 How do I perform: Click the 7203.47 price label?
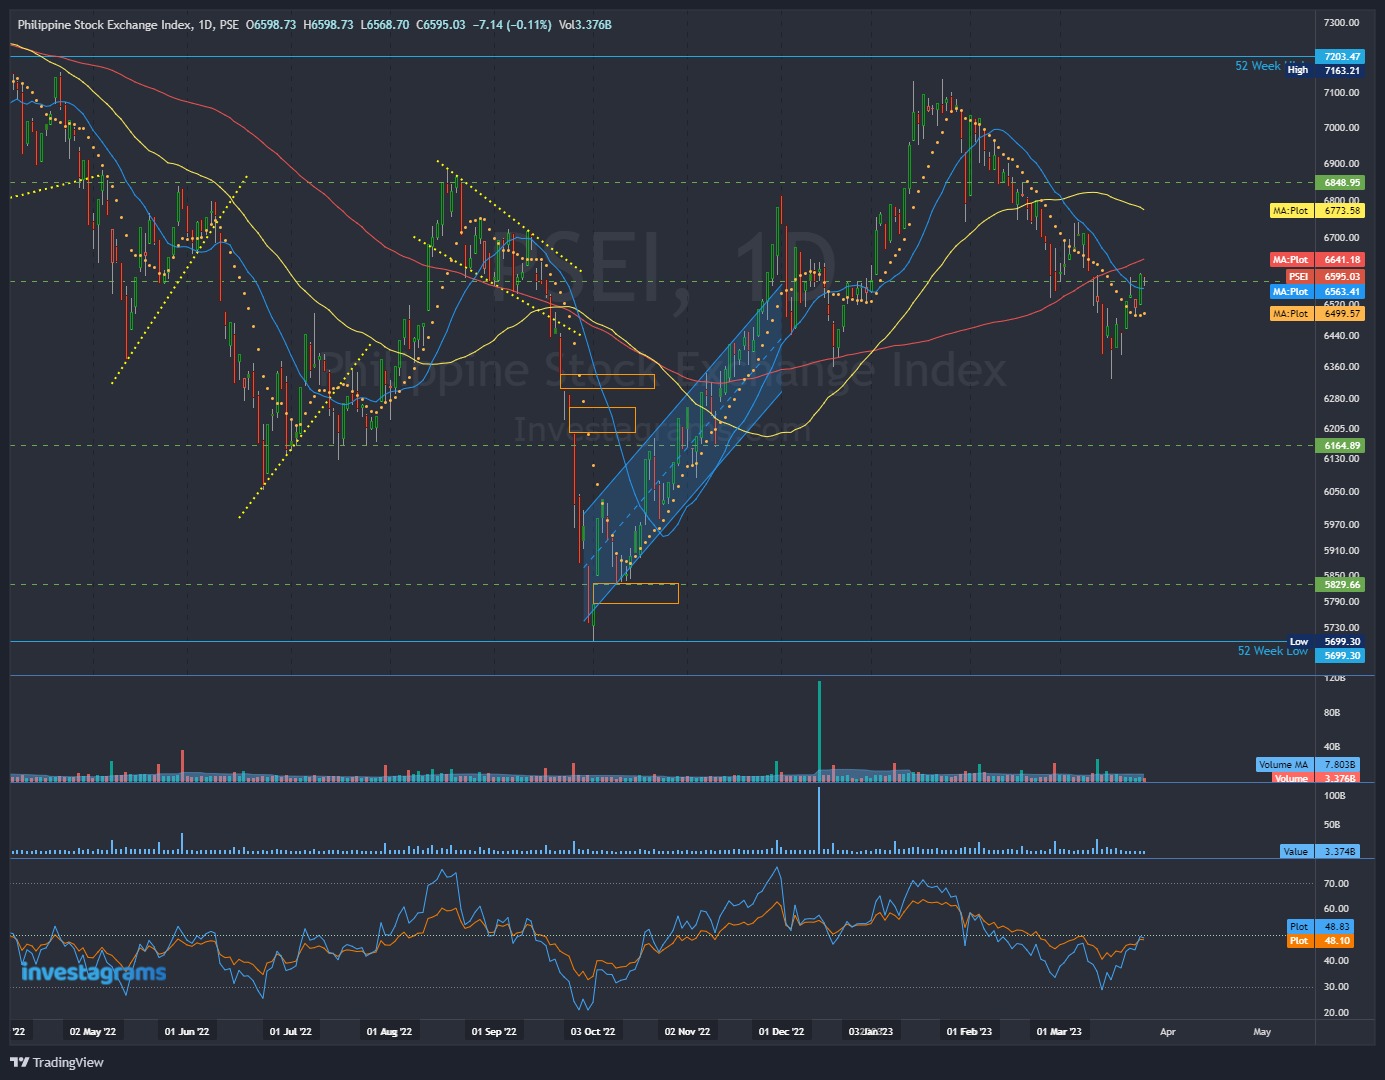tap(1341, 57)
